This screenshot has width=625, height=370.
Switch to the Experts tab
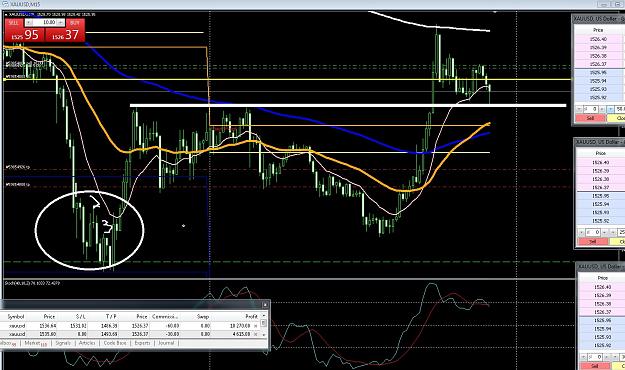pyautogui.click(x=142, y=343)
